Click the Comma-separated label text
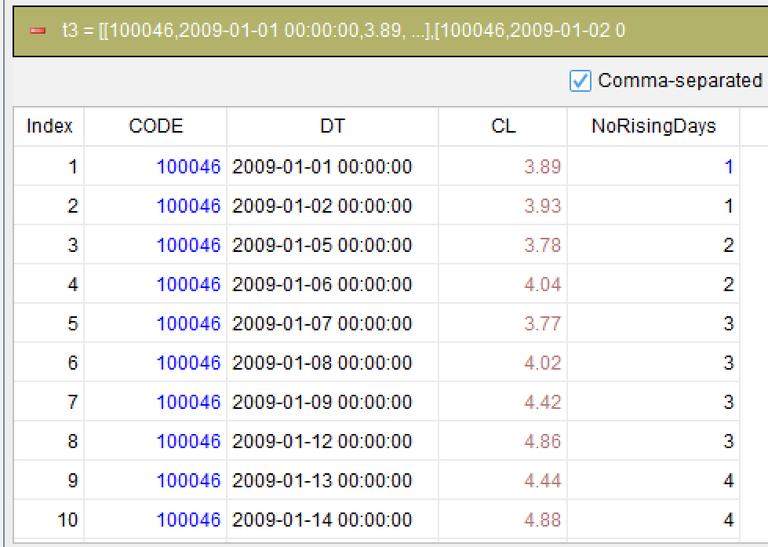Screen dimensions: 768x547 pos(680,80)
